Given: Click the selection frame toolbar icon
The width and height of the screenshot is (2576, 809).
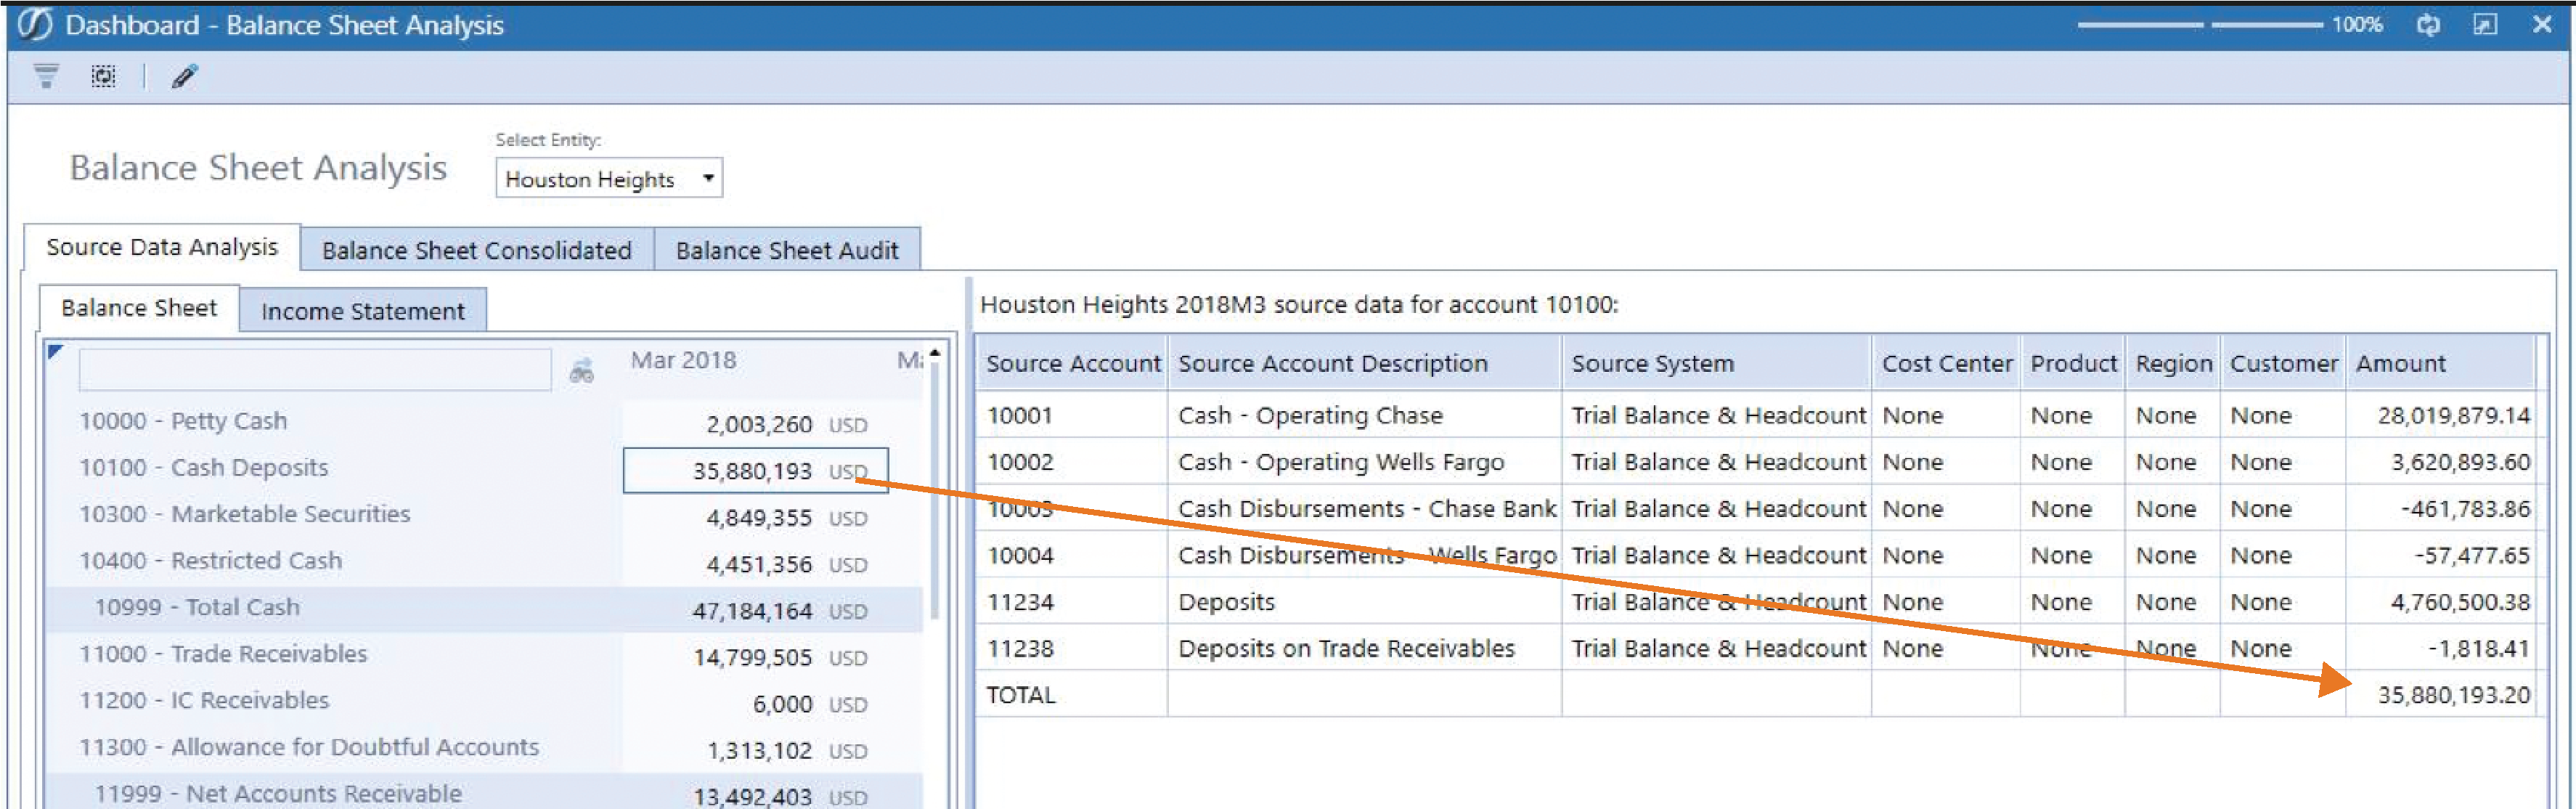Looking at the screenshot, I should coord(104,76).
